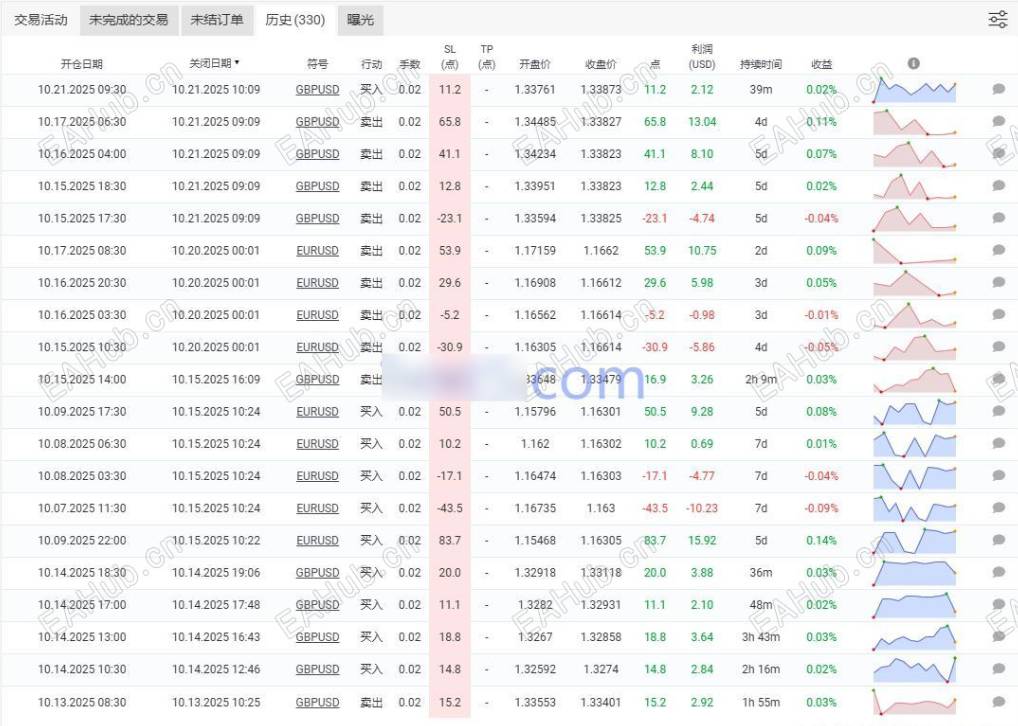Sort by 行动 column header
Image resolution: width=1018 pixels, height=726 pixels.
pos(371,64)
